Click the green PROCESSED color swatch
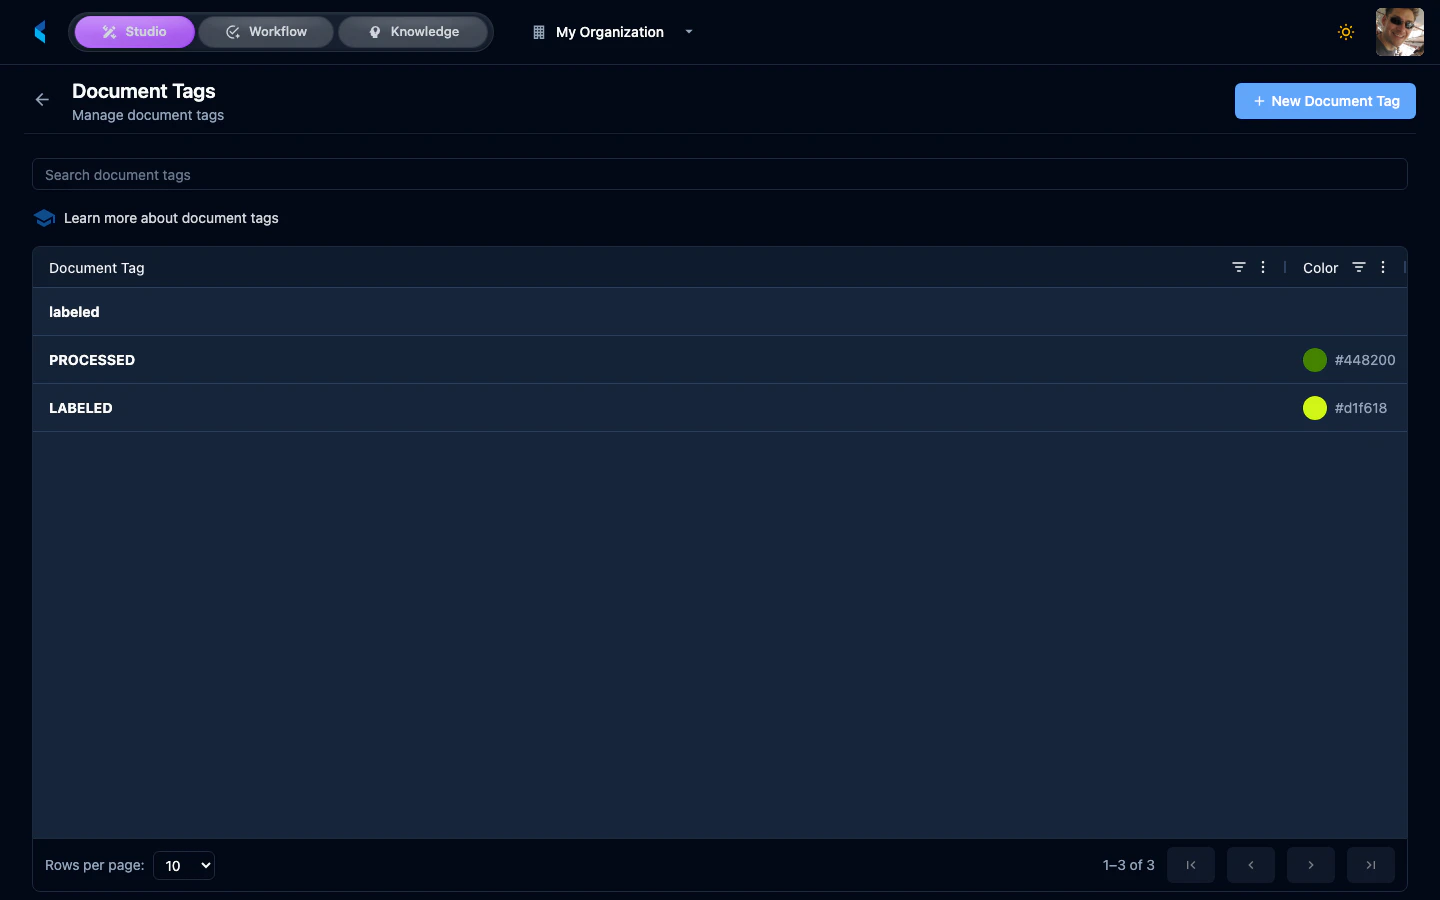The image size is (1440, 900). click(x=1315, y=360)
